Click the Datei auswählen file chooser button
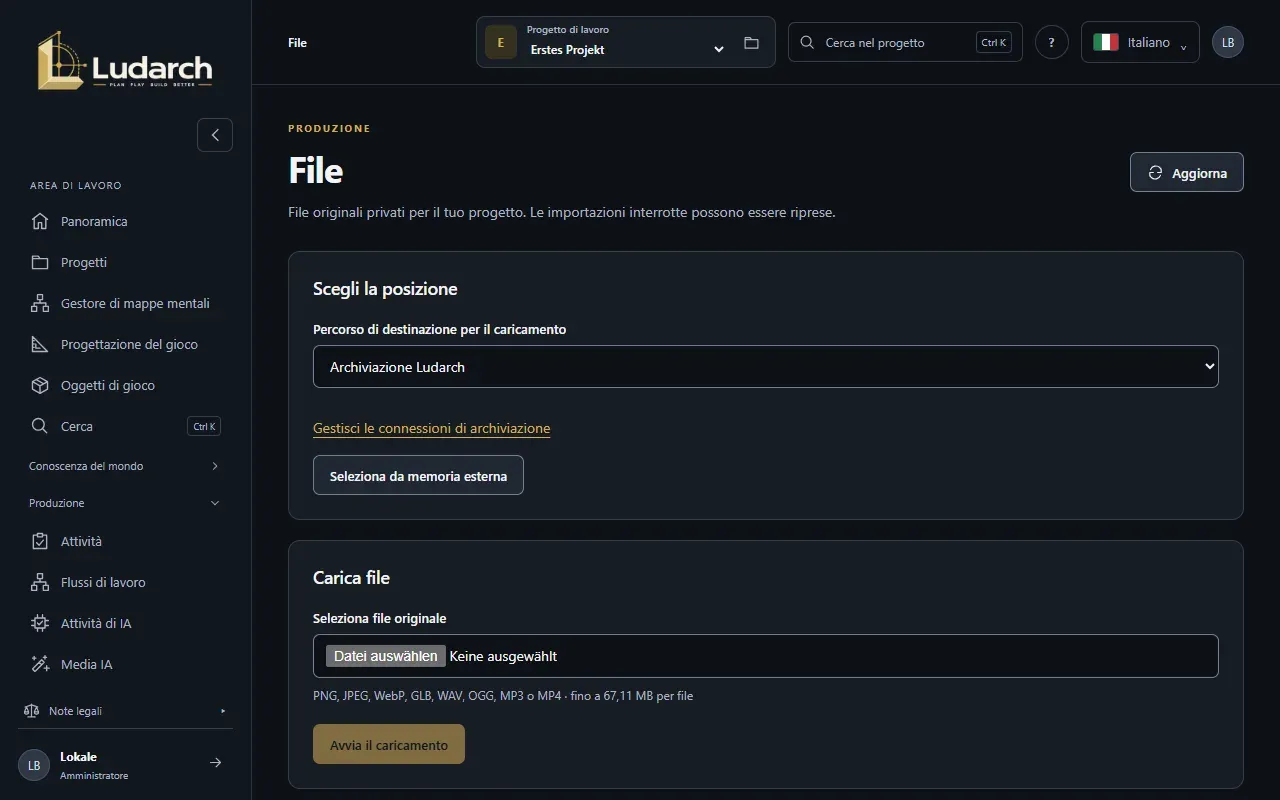 386,656
